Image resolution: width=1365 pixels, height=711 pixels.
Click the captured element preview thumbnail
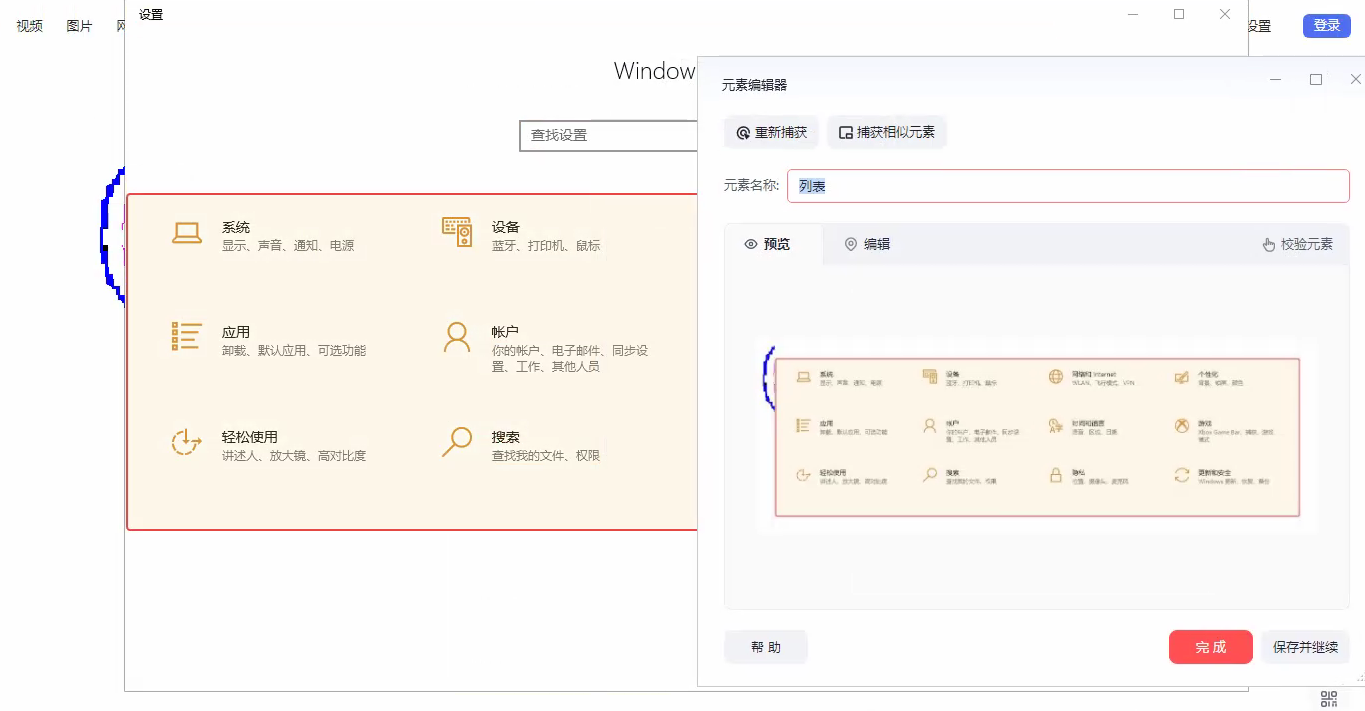coord(1037,436)
